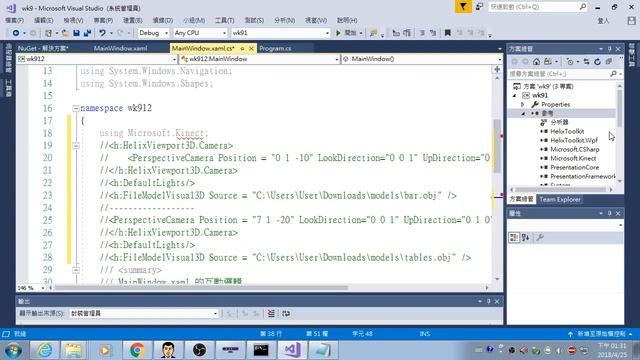Open the menu with (T) accelerator
This screenshot has height=360, width=640.
pos(224,20)
